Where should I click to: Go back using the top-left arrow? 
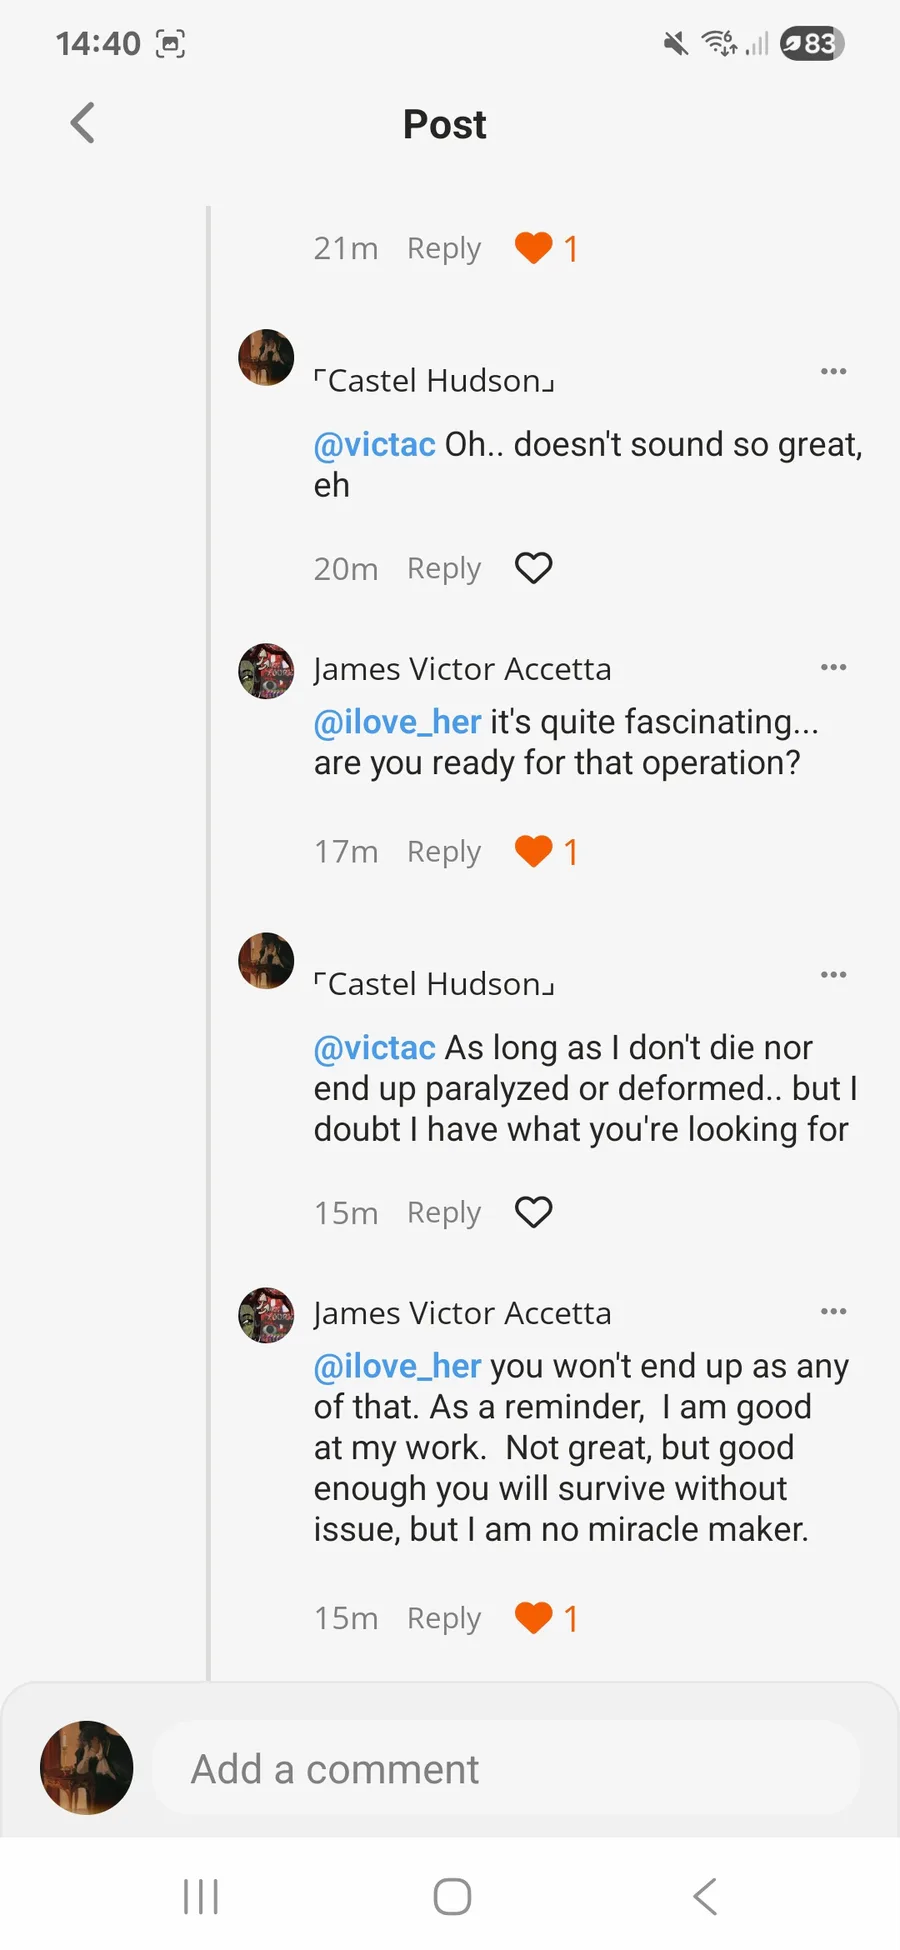83,124
